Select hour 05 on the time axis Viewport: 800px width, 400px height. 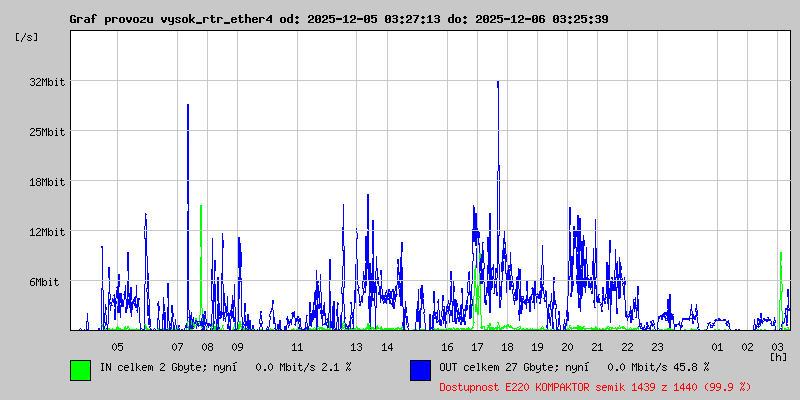(117, 346)
